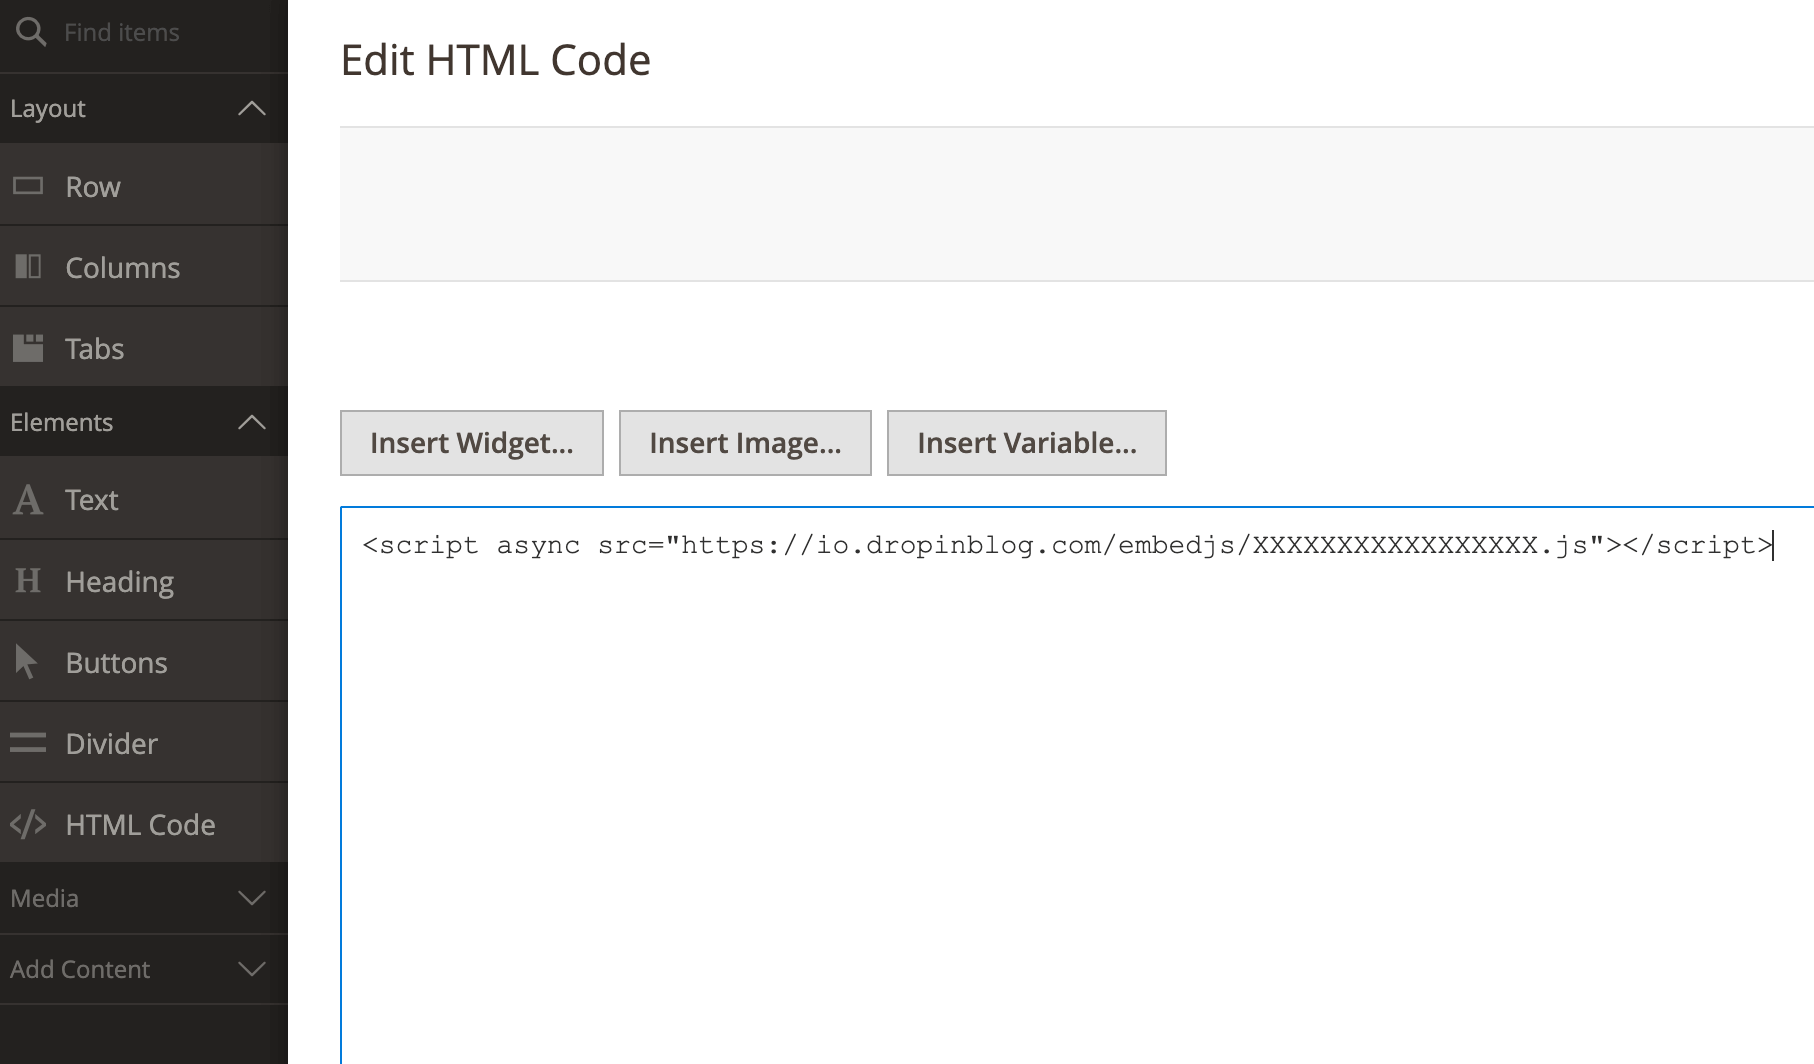Click the Insert Variable button
Screen dimensions: 1814x1064
1026,442
